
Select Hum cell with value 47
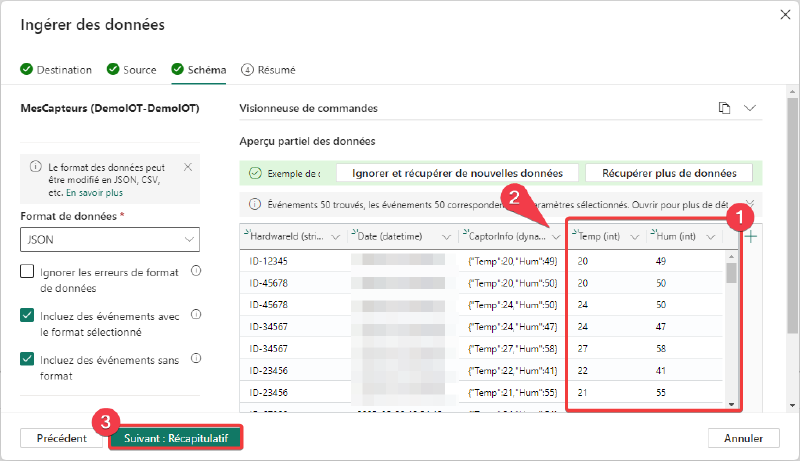tap(661, 327)
